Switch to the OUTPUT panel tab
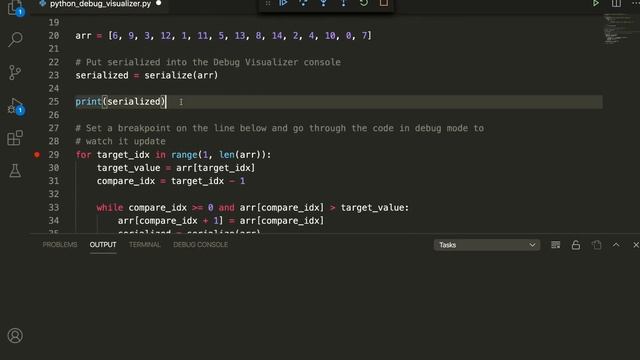 [103, 244]
